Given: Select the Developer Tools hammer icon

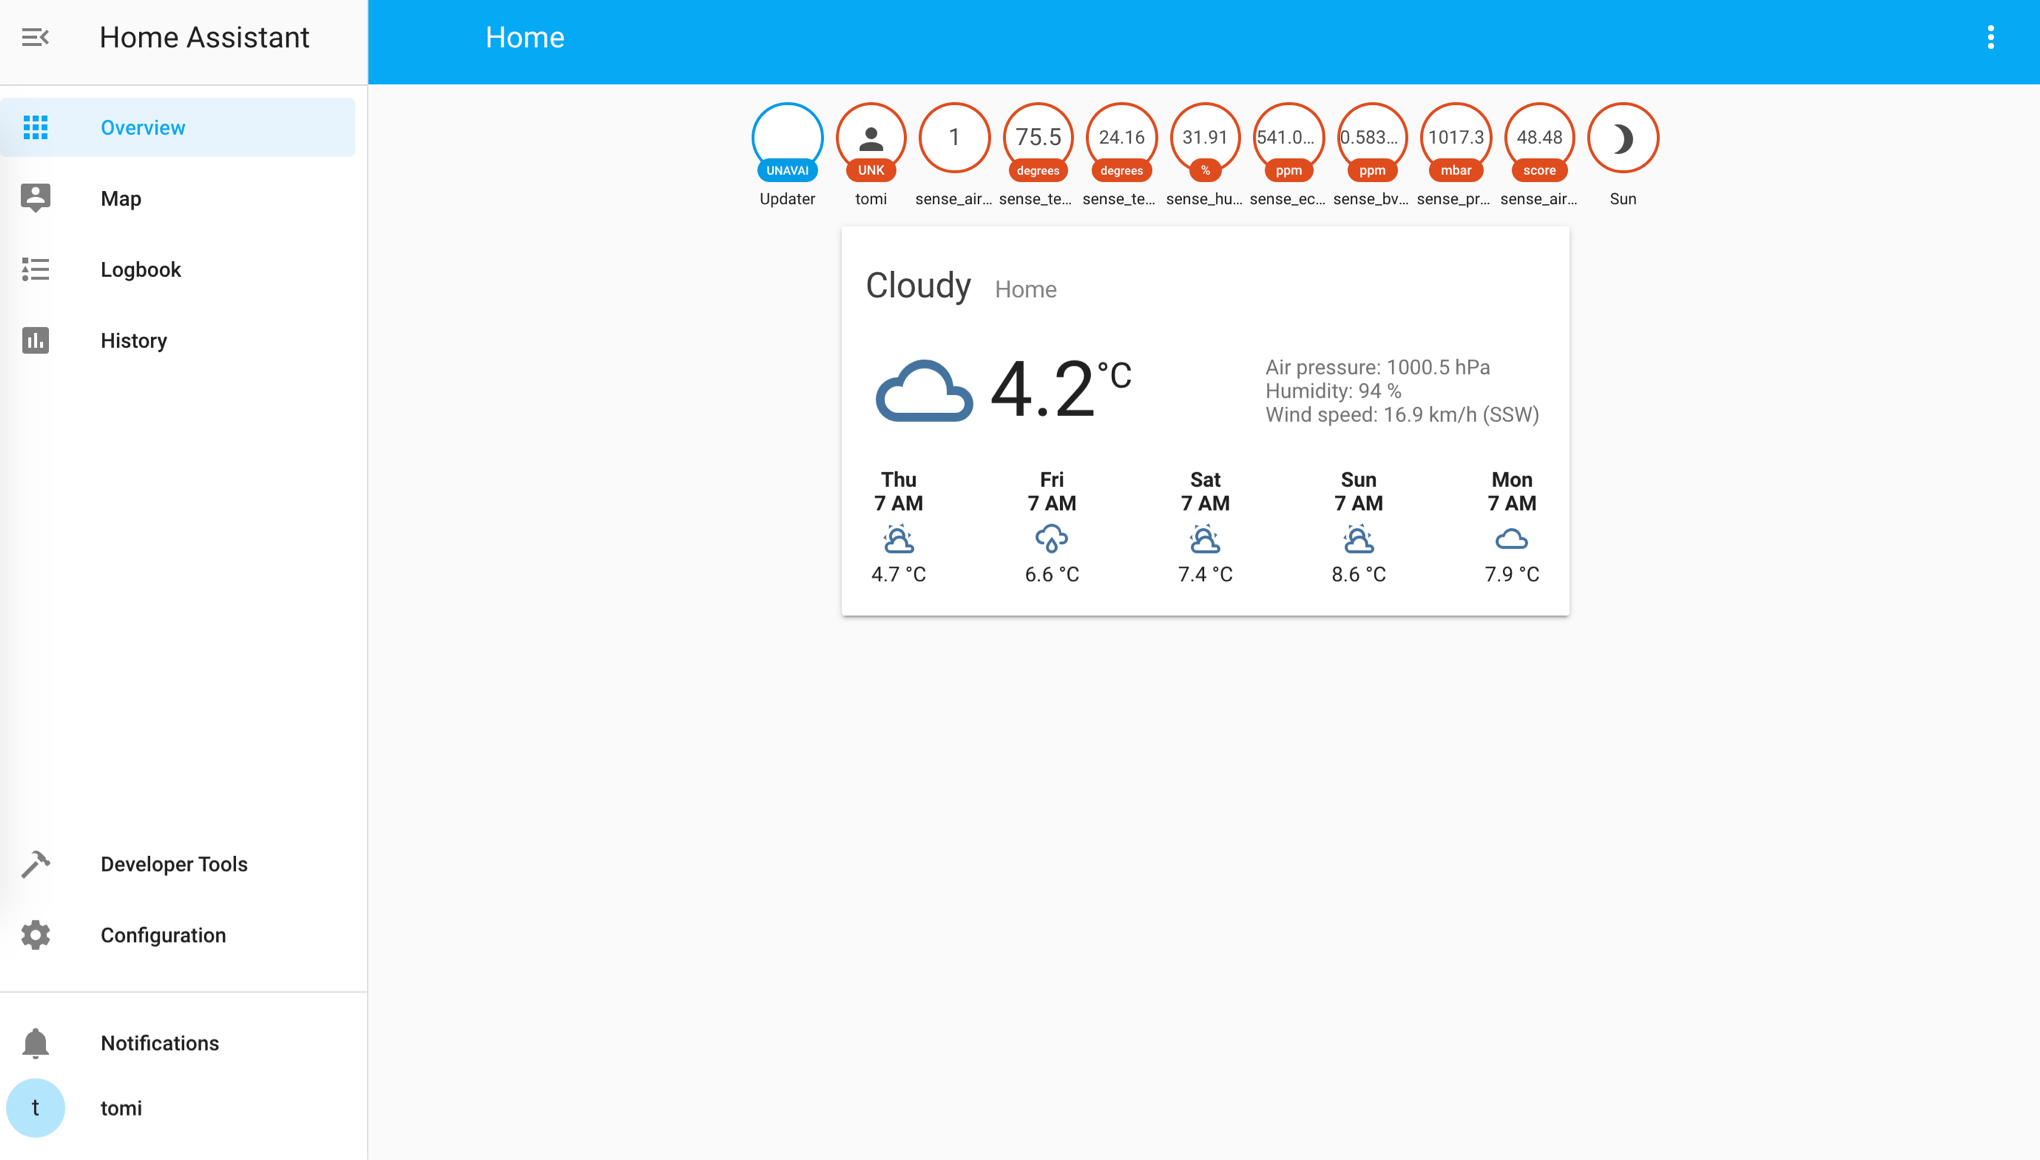Looking at the screenshot, I should pyautogui.click(x=36, y=863).
